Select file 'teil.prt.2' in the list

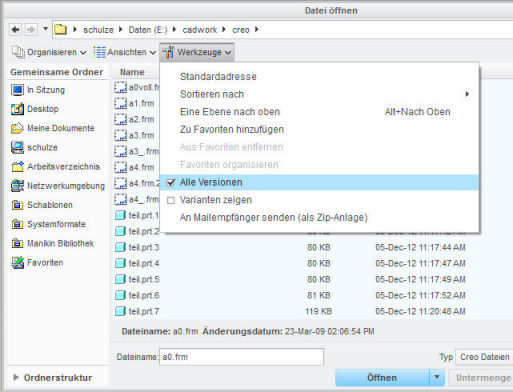tap(144, 231)
